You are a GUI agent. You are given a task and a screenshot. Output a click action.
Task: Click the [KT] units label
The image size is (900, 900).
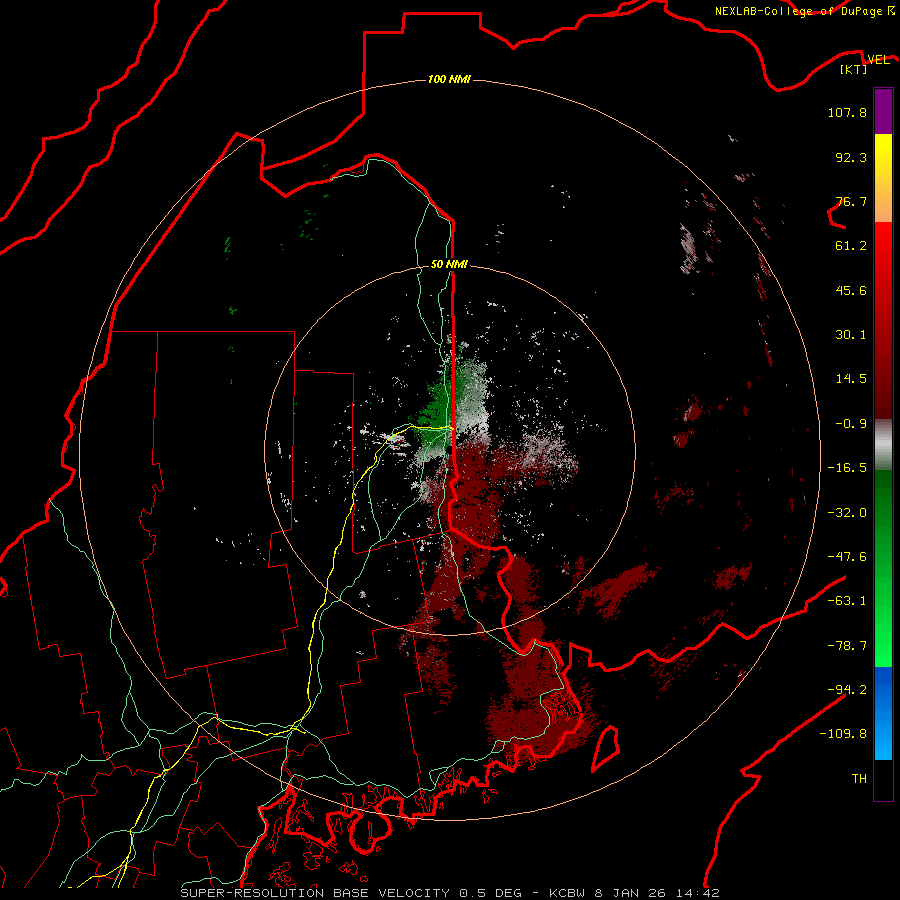pyautogui.click(x=853, y=69)
